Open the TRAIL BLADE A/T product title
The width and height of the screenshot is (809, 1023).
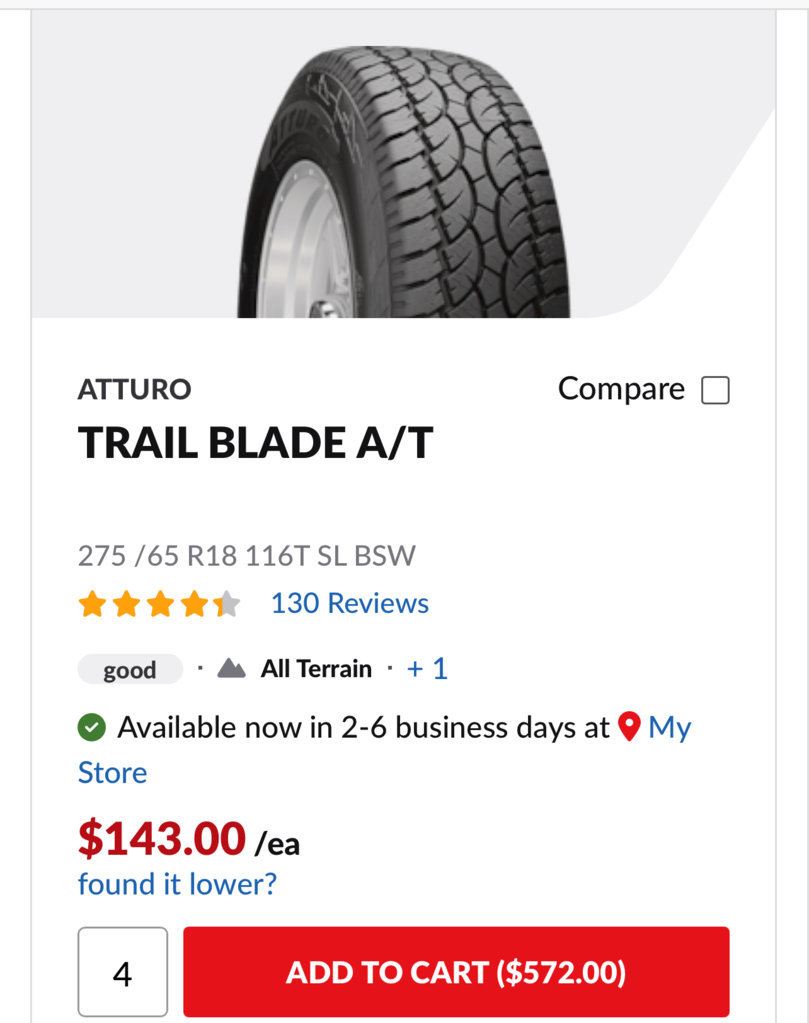pyautogui.click(x=256, y=443)
